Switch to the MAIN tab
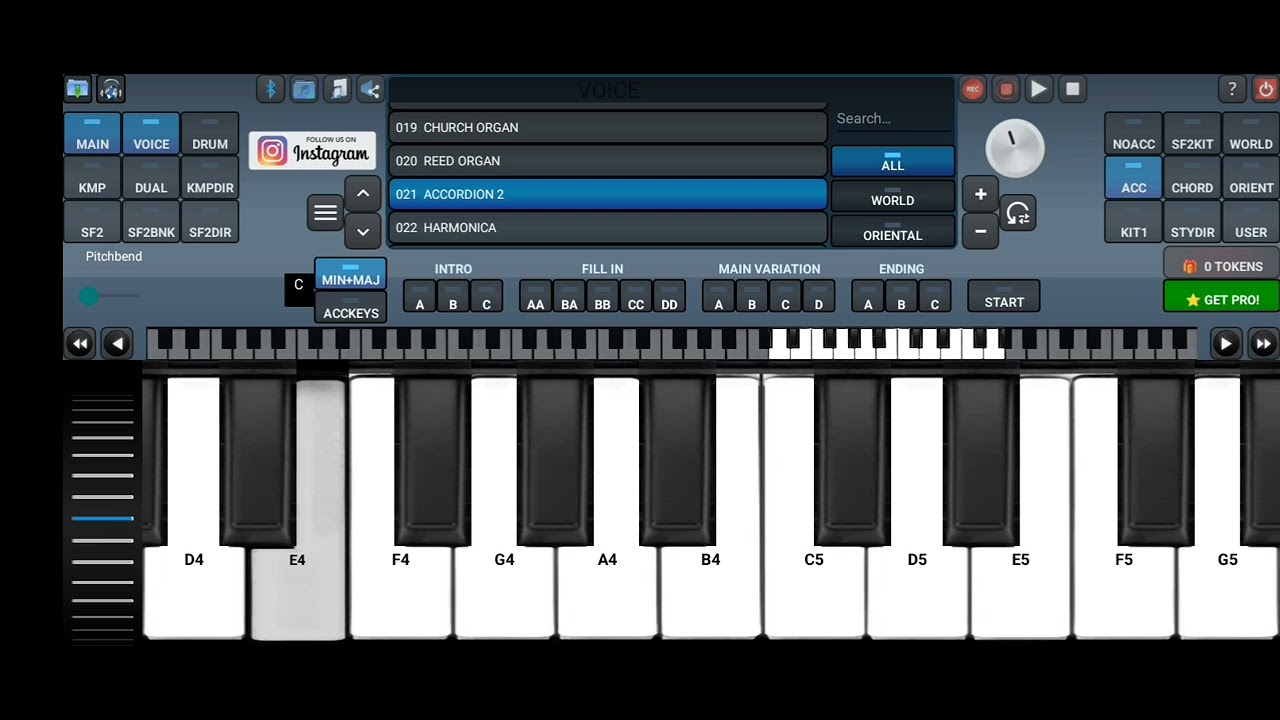 [92, 134]
